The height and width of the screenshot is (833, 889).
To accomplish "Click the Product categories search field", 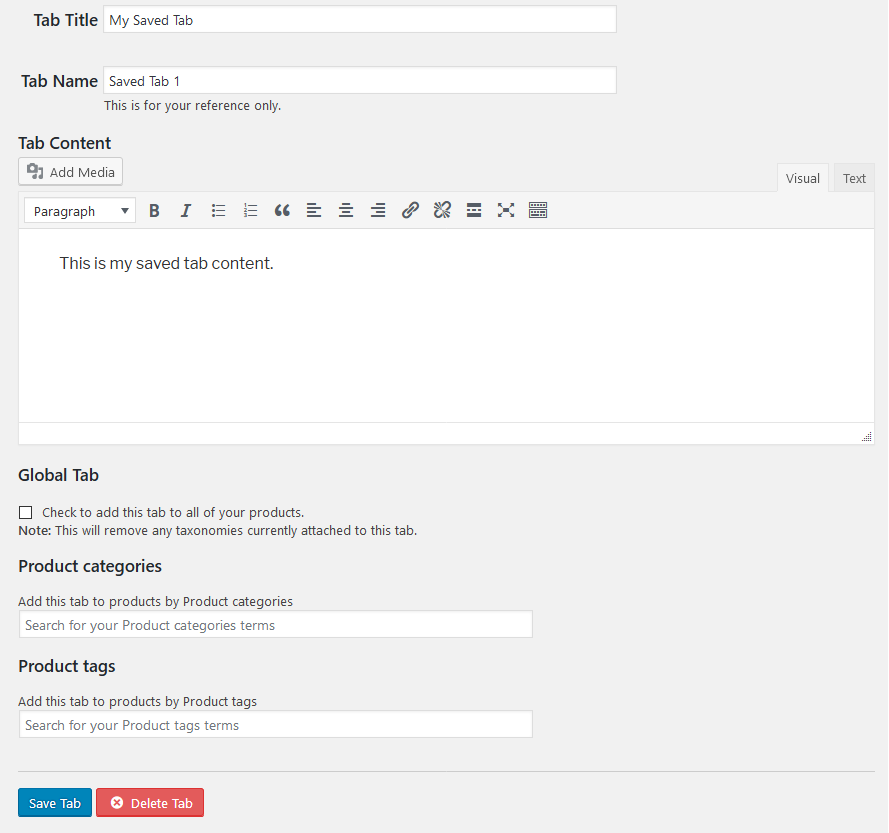I will (x=275, y=625).
